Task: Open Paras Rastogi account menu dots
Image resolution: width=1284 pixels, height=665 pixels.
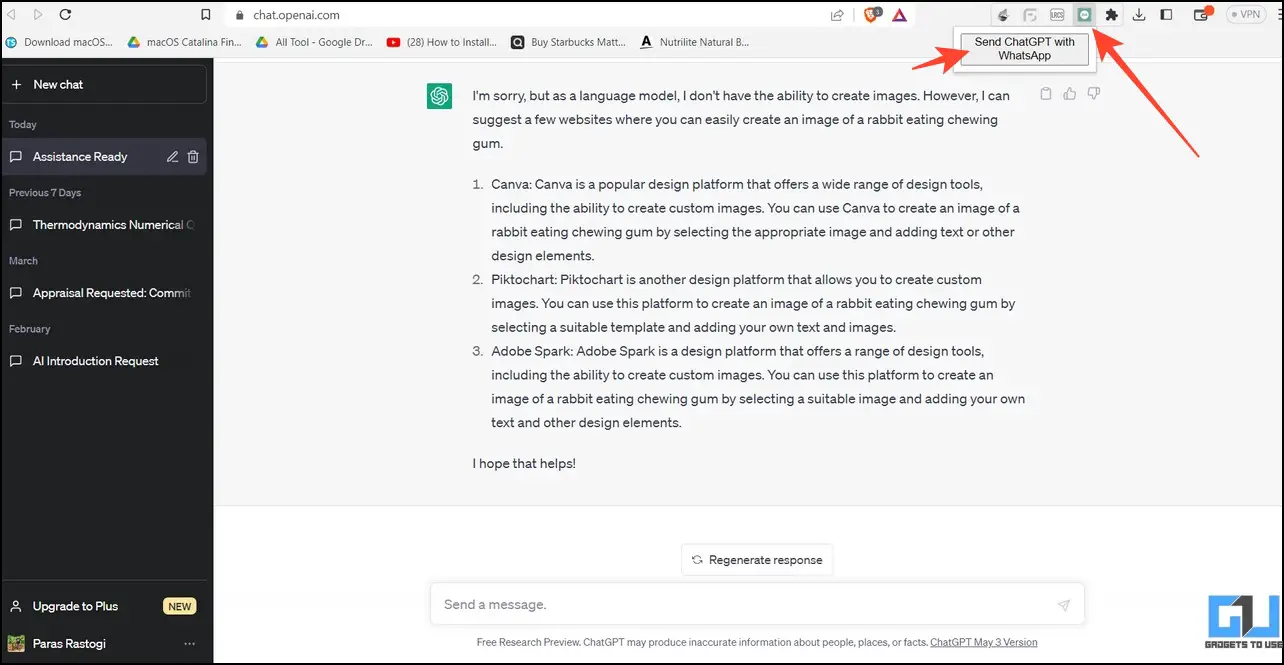Action: (190, 644)
